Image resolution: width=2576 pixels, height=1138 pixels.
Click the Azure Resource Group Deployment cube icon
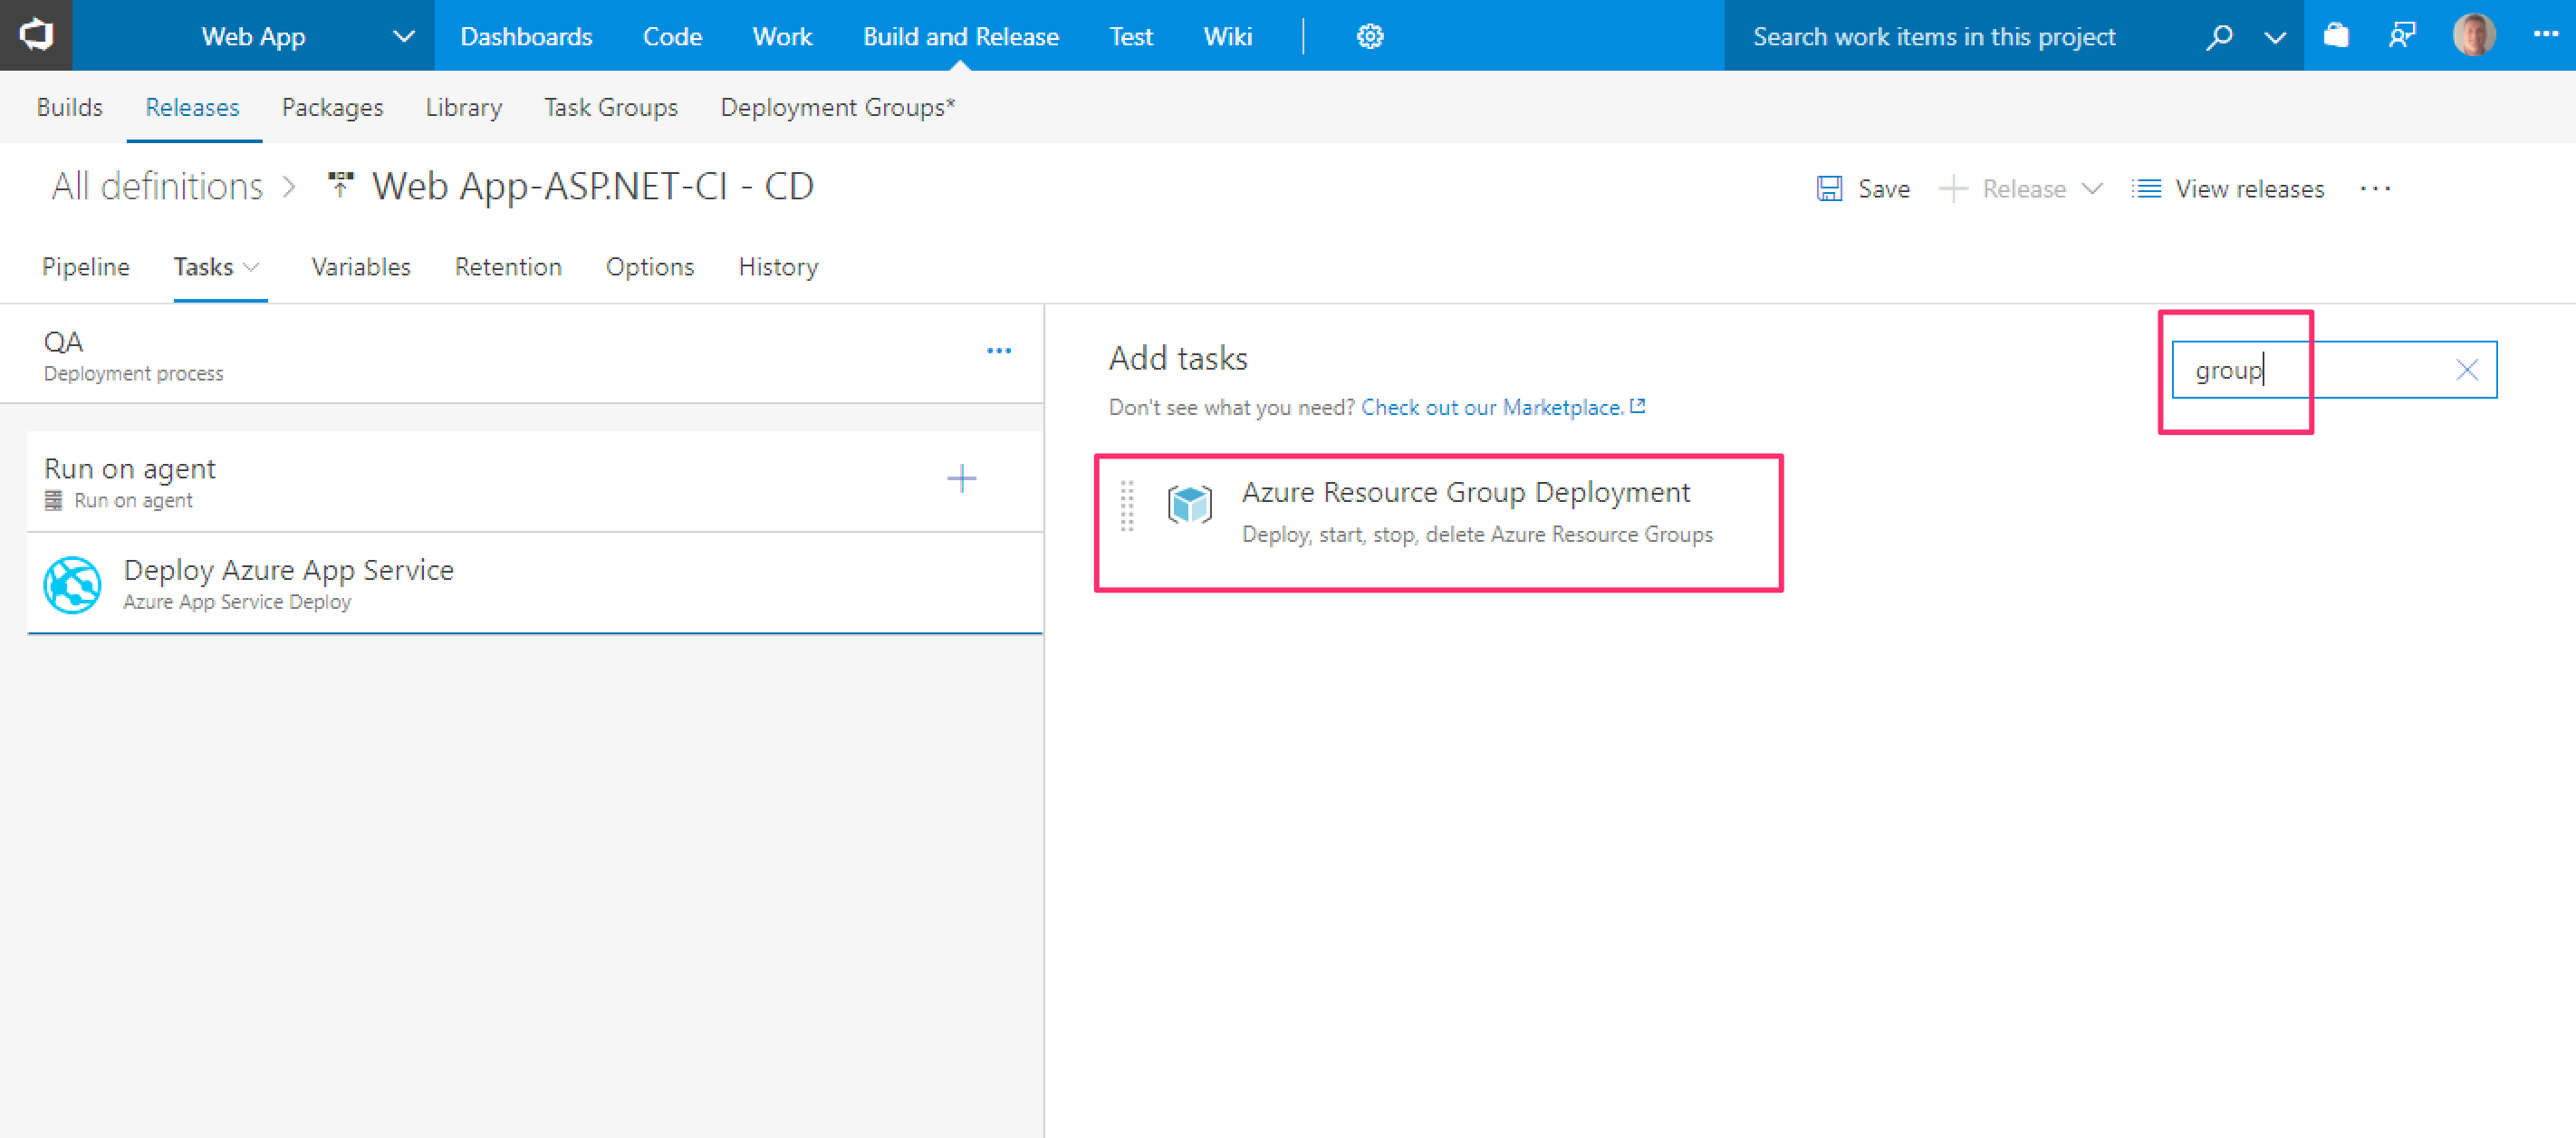(1190, 504)
